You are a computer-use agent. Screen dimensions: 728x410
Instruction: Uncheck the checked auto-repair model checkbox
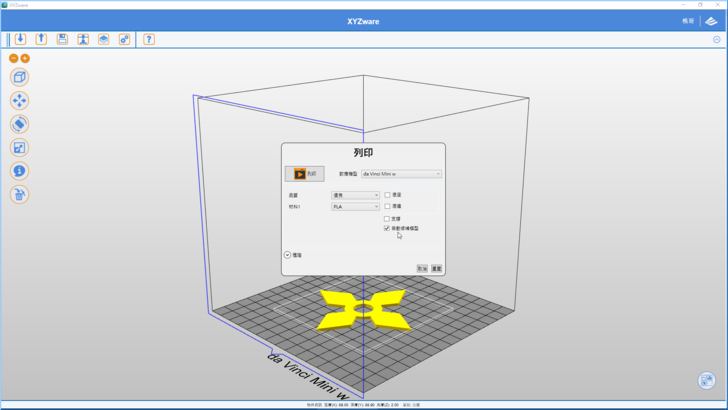[387, 228]
